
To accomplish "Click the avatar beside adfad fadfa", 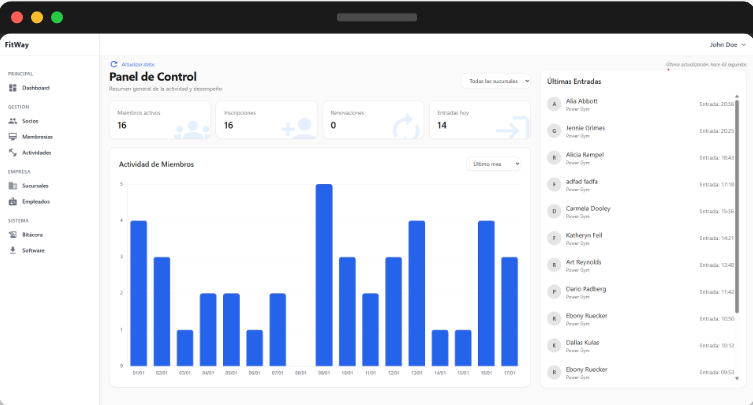I will [554, 184].
